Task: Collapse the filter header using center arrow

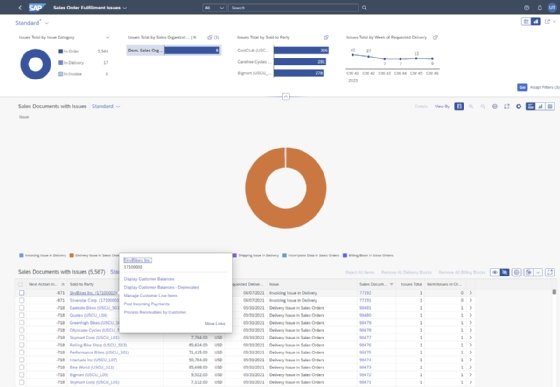Action: [x=286, y=97]
